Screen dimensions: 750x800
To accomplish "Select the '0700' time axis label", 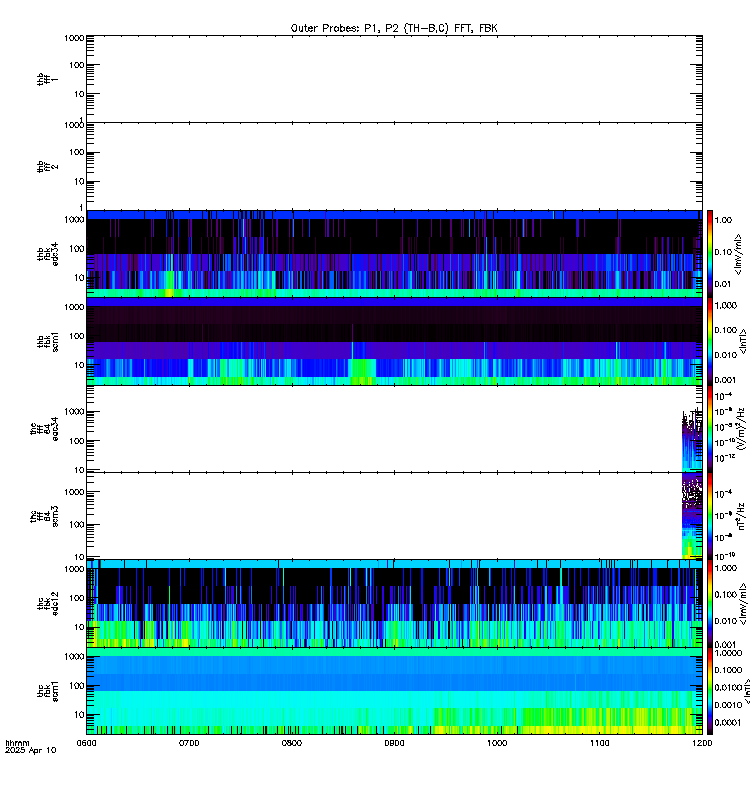I will coord(189,743).
